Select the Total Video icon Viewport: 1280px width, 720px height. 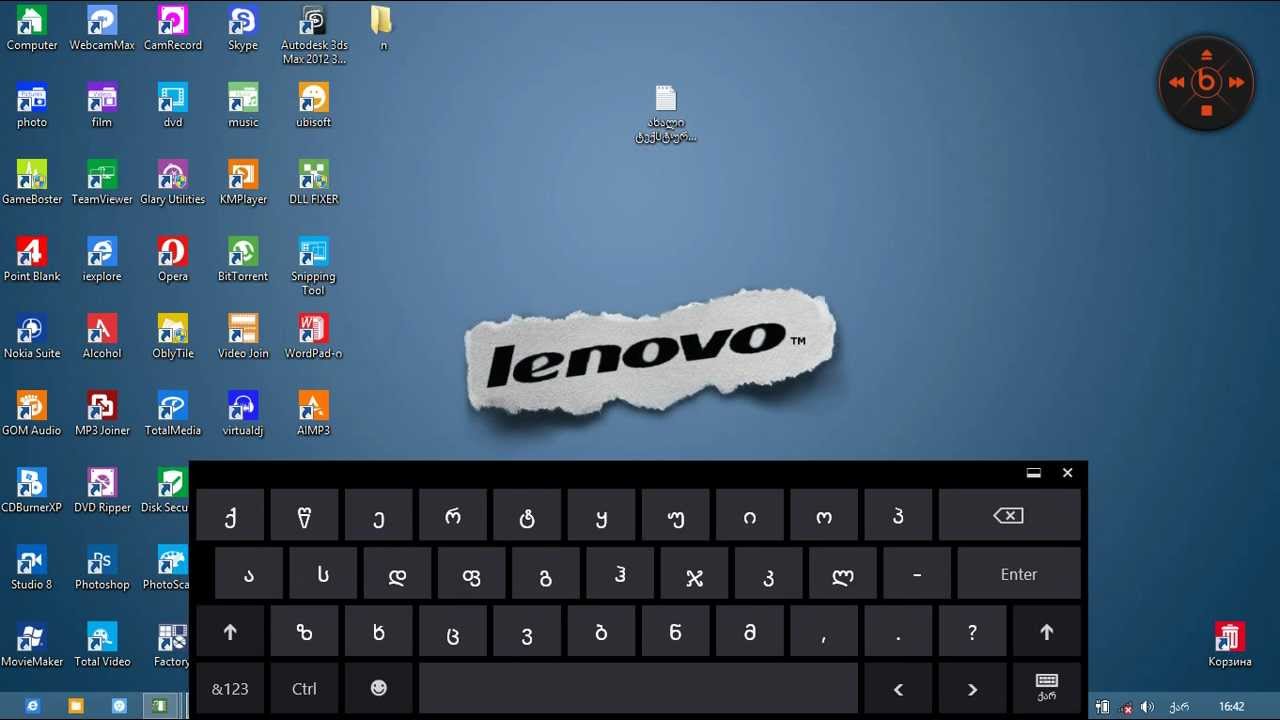(102, 644)
